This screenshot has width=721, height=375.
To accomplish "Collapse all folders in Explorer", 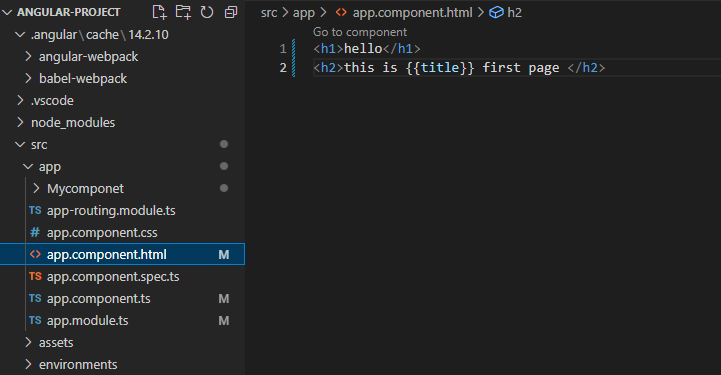I will [231, 12].
